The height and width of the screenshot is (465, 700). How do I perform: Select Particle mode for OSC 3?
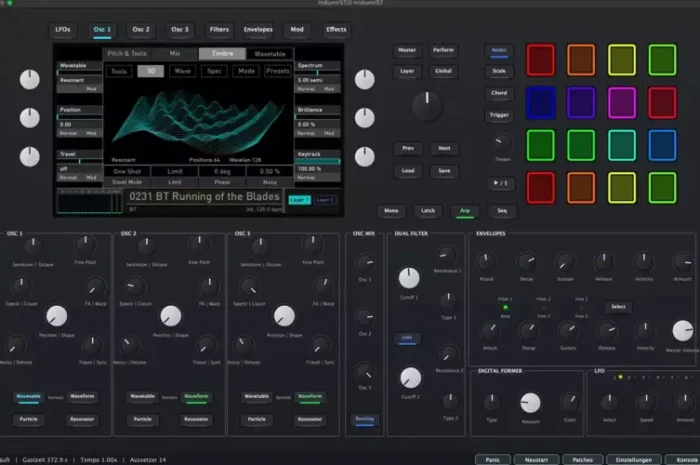[x=256, y=419]
